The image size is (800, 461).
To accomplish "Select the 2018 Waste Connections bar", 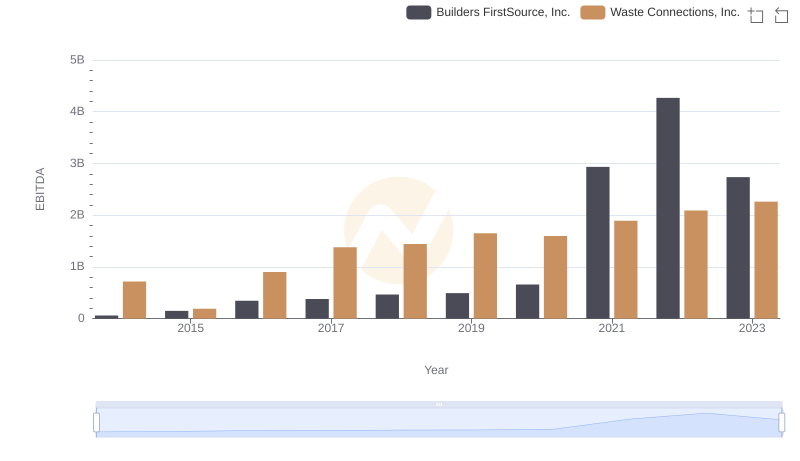I will (415, 281).
